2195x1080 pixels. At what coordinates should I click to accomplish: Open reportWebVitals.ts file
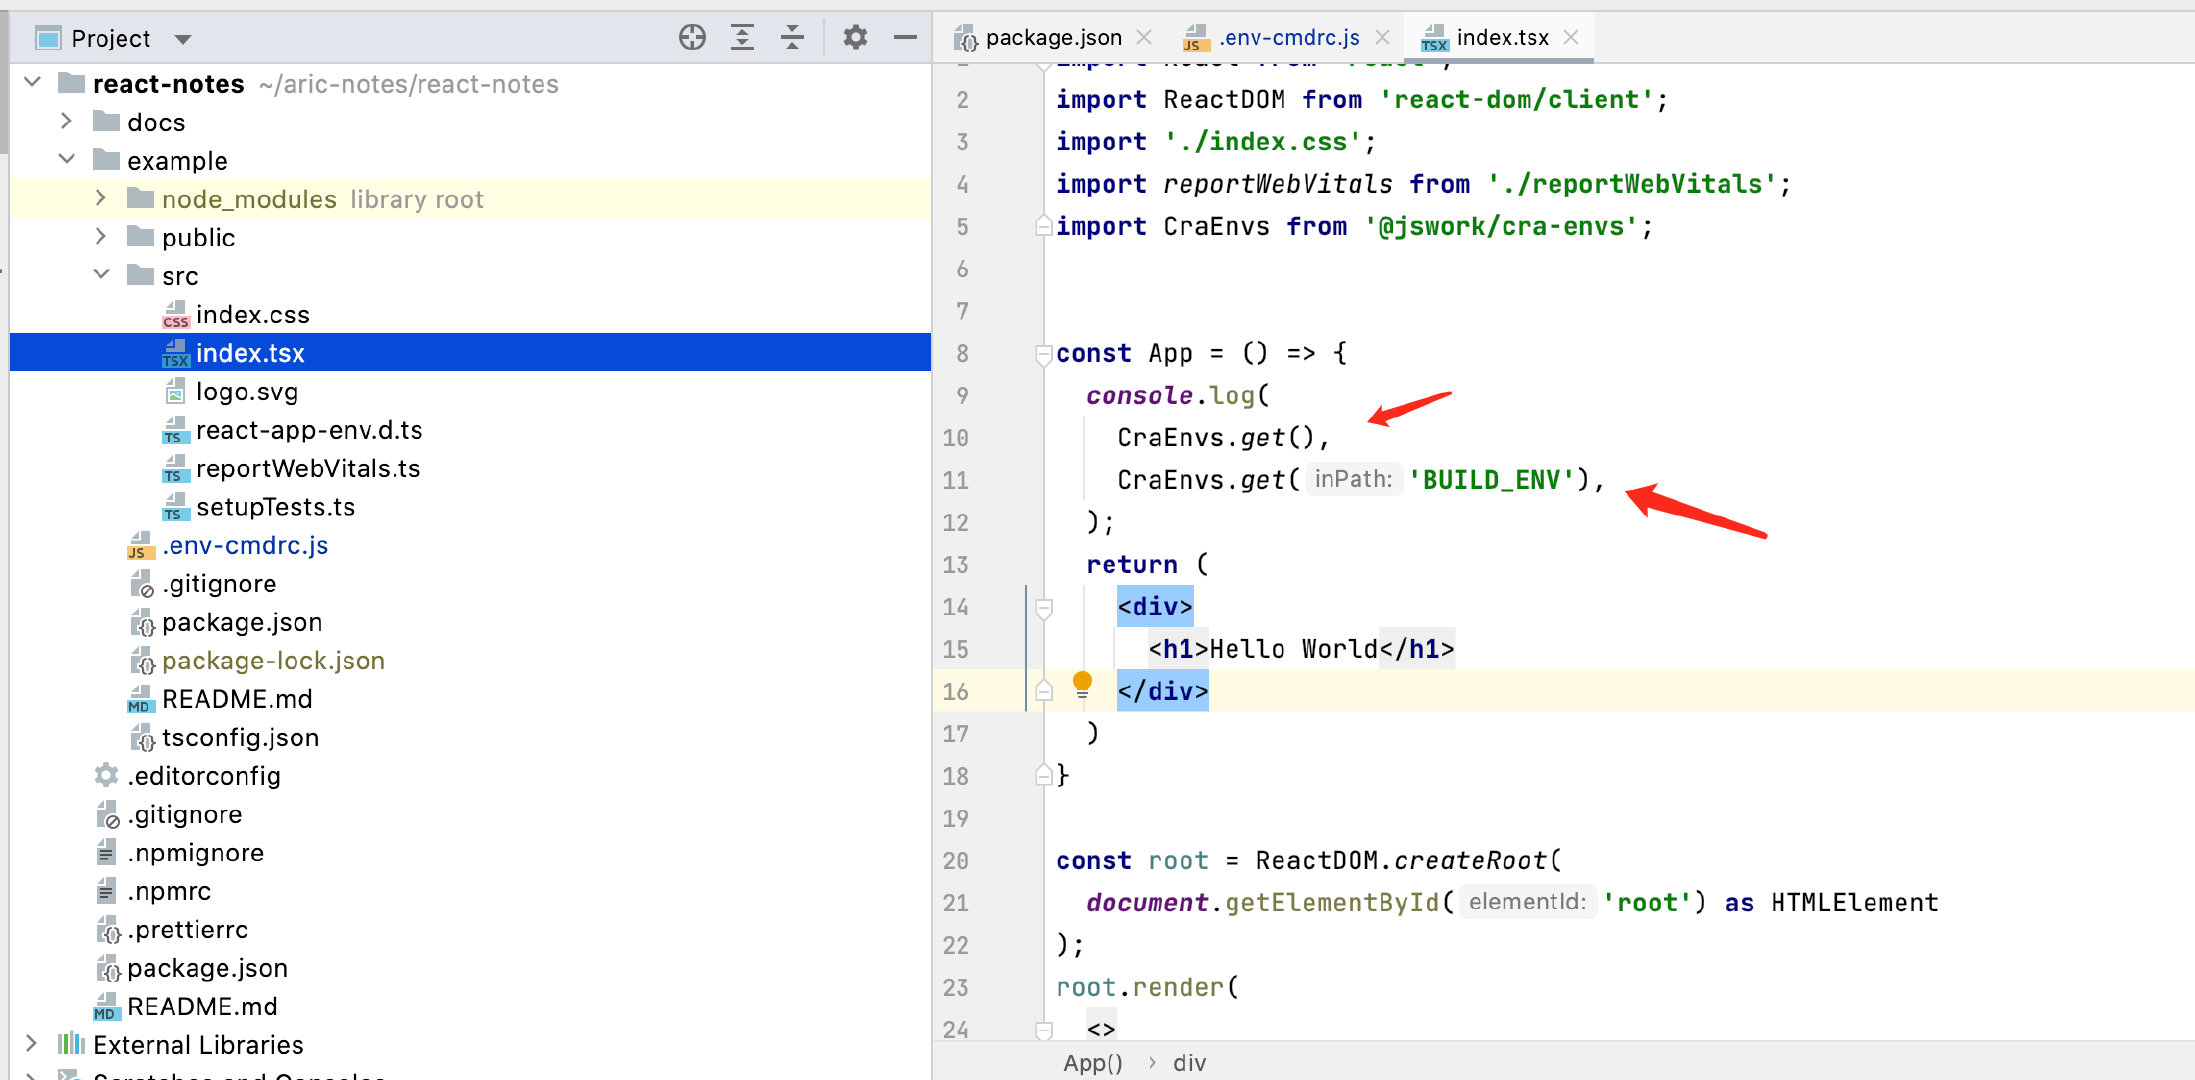(x=308, y=468)
